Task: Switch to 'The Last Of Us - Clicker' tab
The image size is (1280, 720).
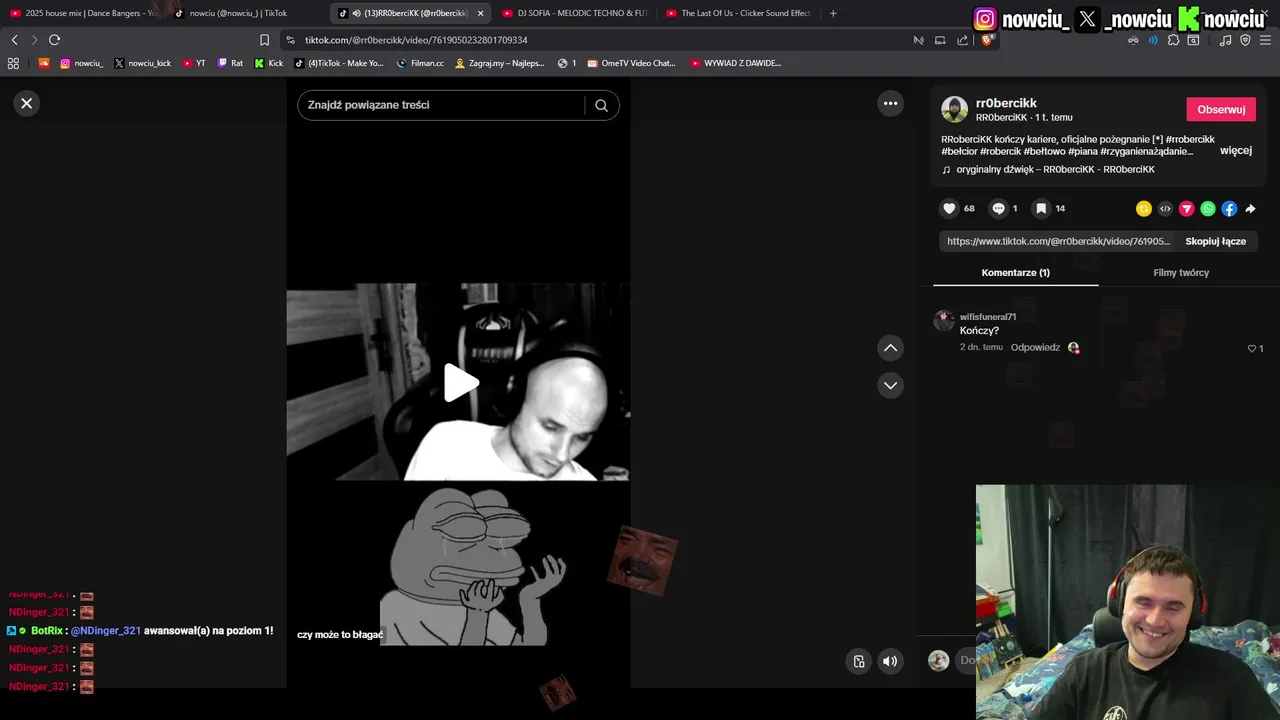Action: 738,13
